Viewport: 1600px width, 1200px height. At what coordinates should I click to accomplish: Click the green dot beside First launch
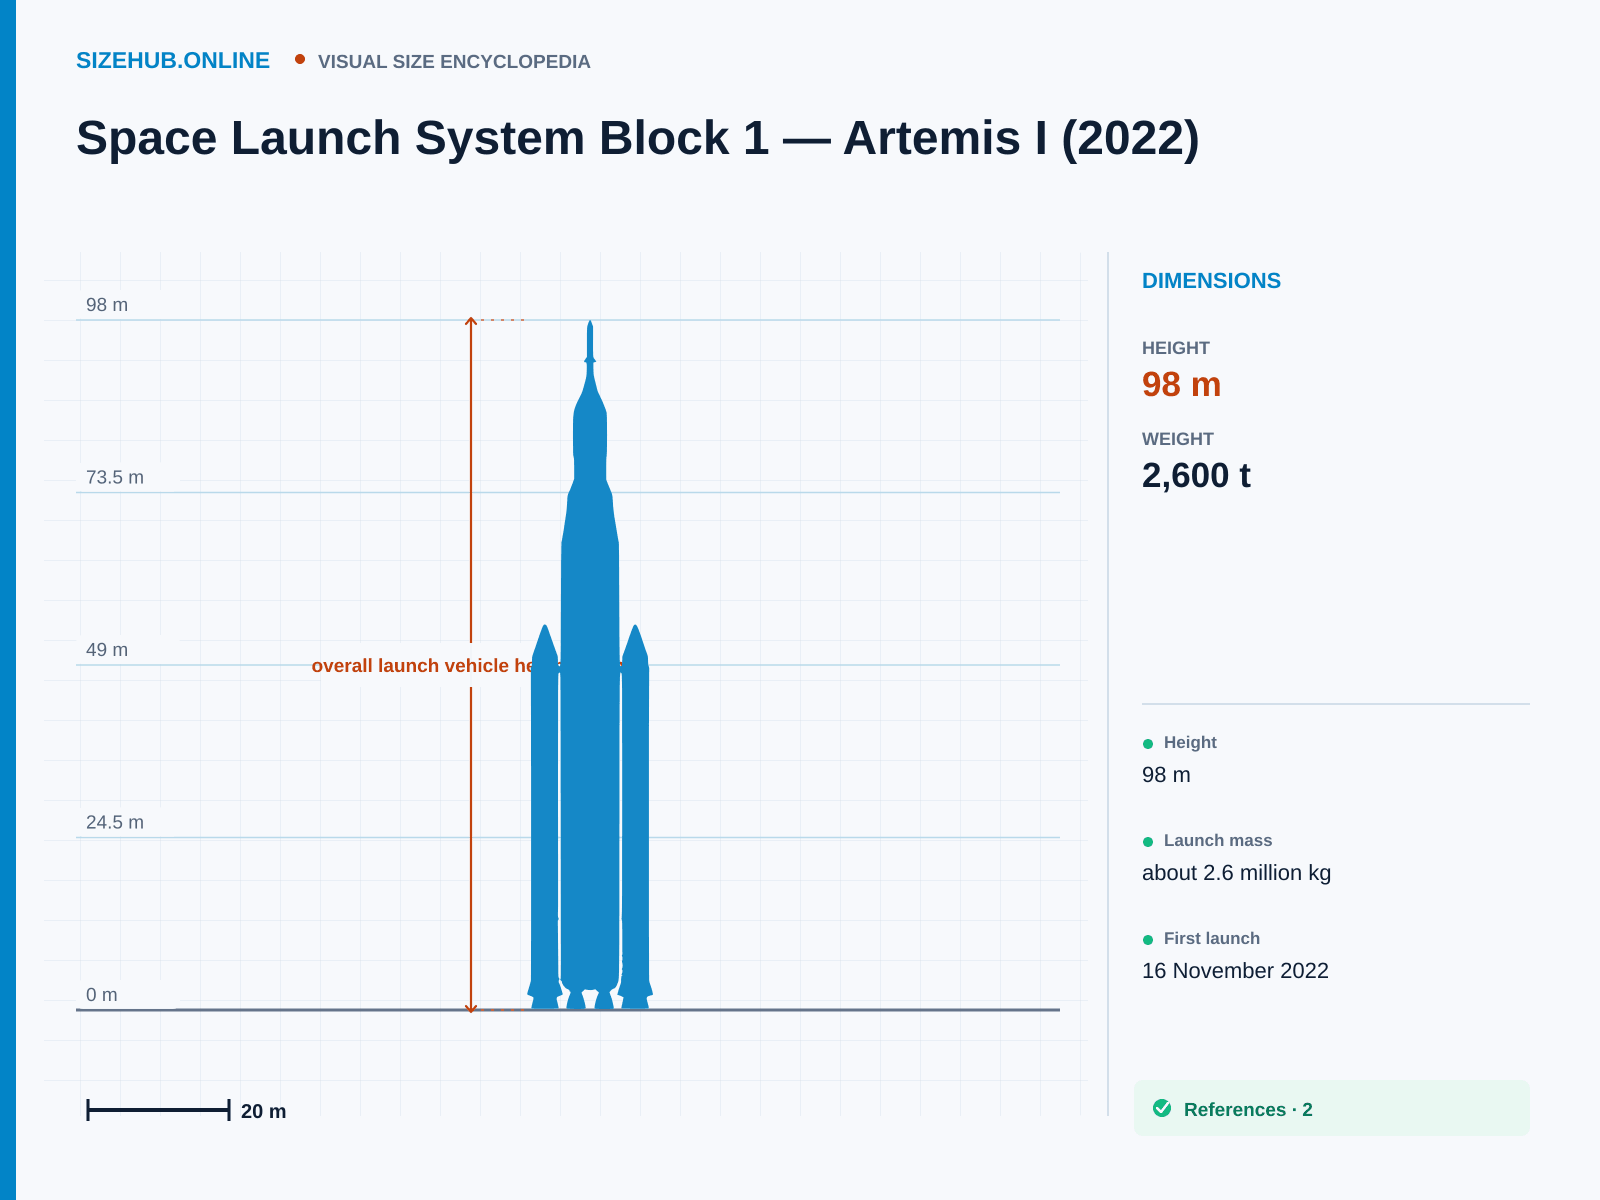point(1148,940)
